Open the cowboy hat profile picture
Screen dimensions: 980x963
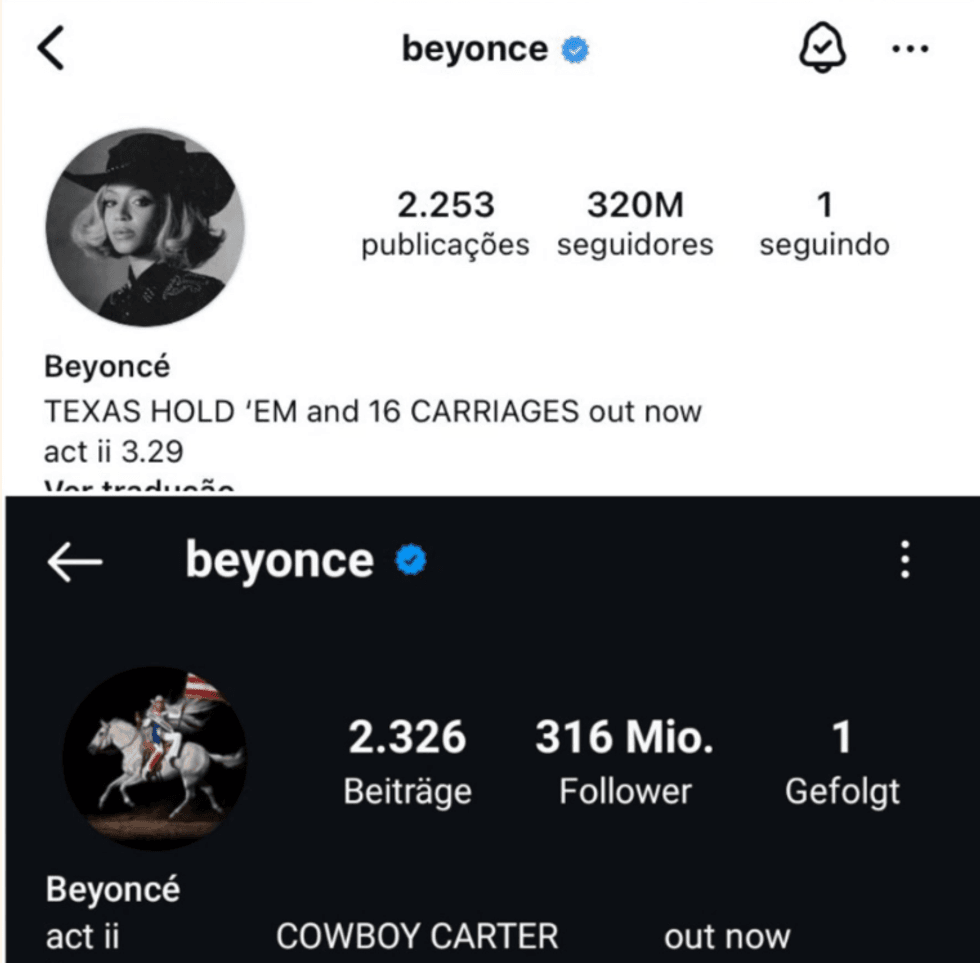pyautogui.click(x=144, y=228)
